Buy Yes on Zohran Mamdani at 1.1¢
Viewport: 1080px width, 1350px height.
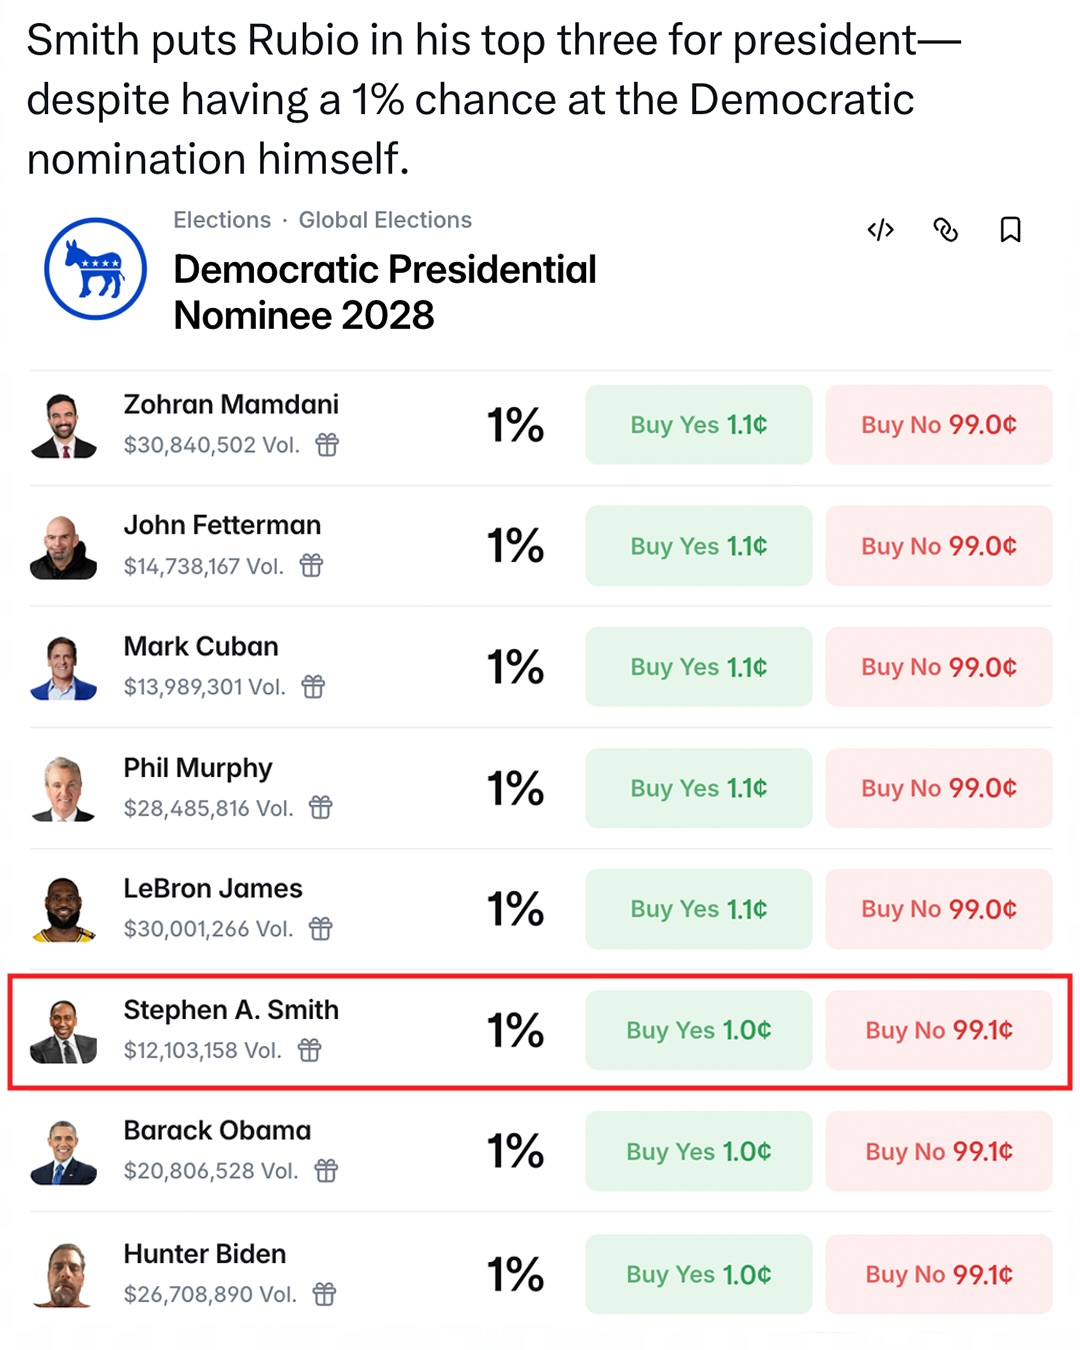tap(698, 425)
